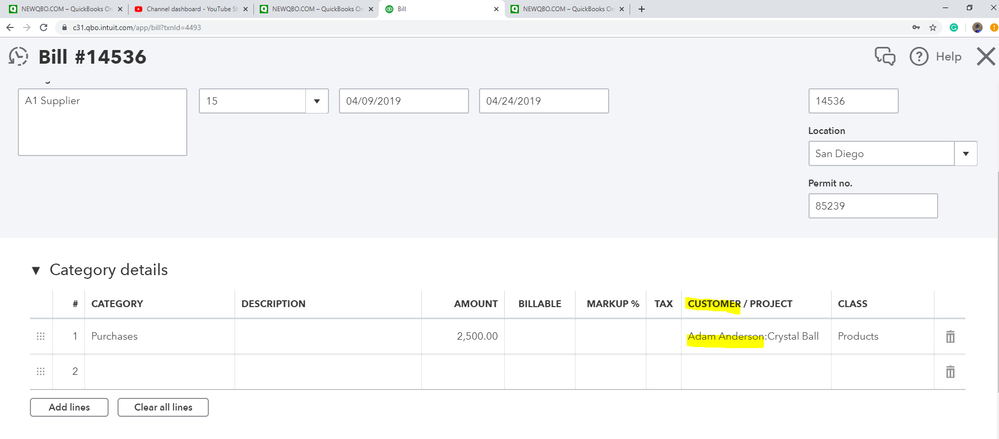Image resolution: width=999 pixels, height=439 pixels.
Task: Select the Bill browser tab
Action: pyautogui.click(x=440, y=9)
